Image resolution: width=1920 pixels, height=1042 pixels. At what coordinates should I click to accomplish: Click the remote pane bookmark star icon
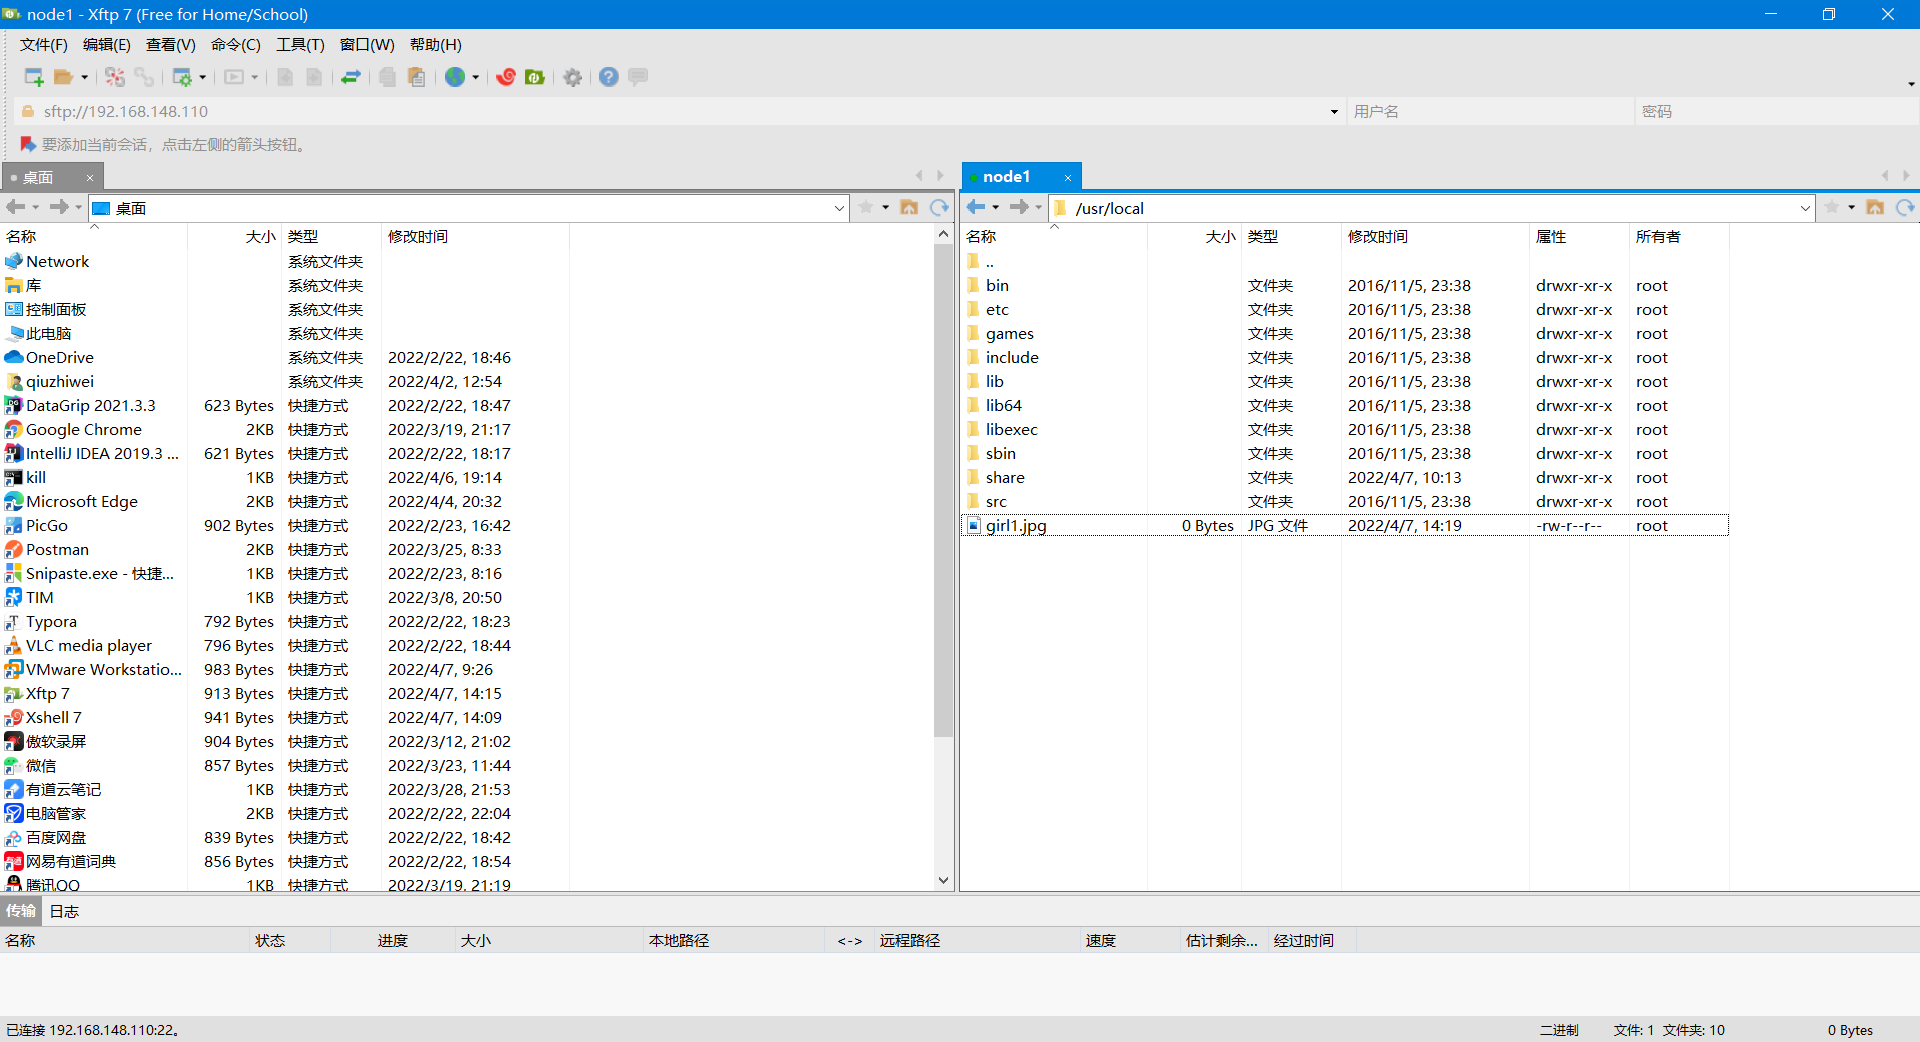click(x=1832, y=207)
